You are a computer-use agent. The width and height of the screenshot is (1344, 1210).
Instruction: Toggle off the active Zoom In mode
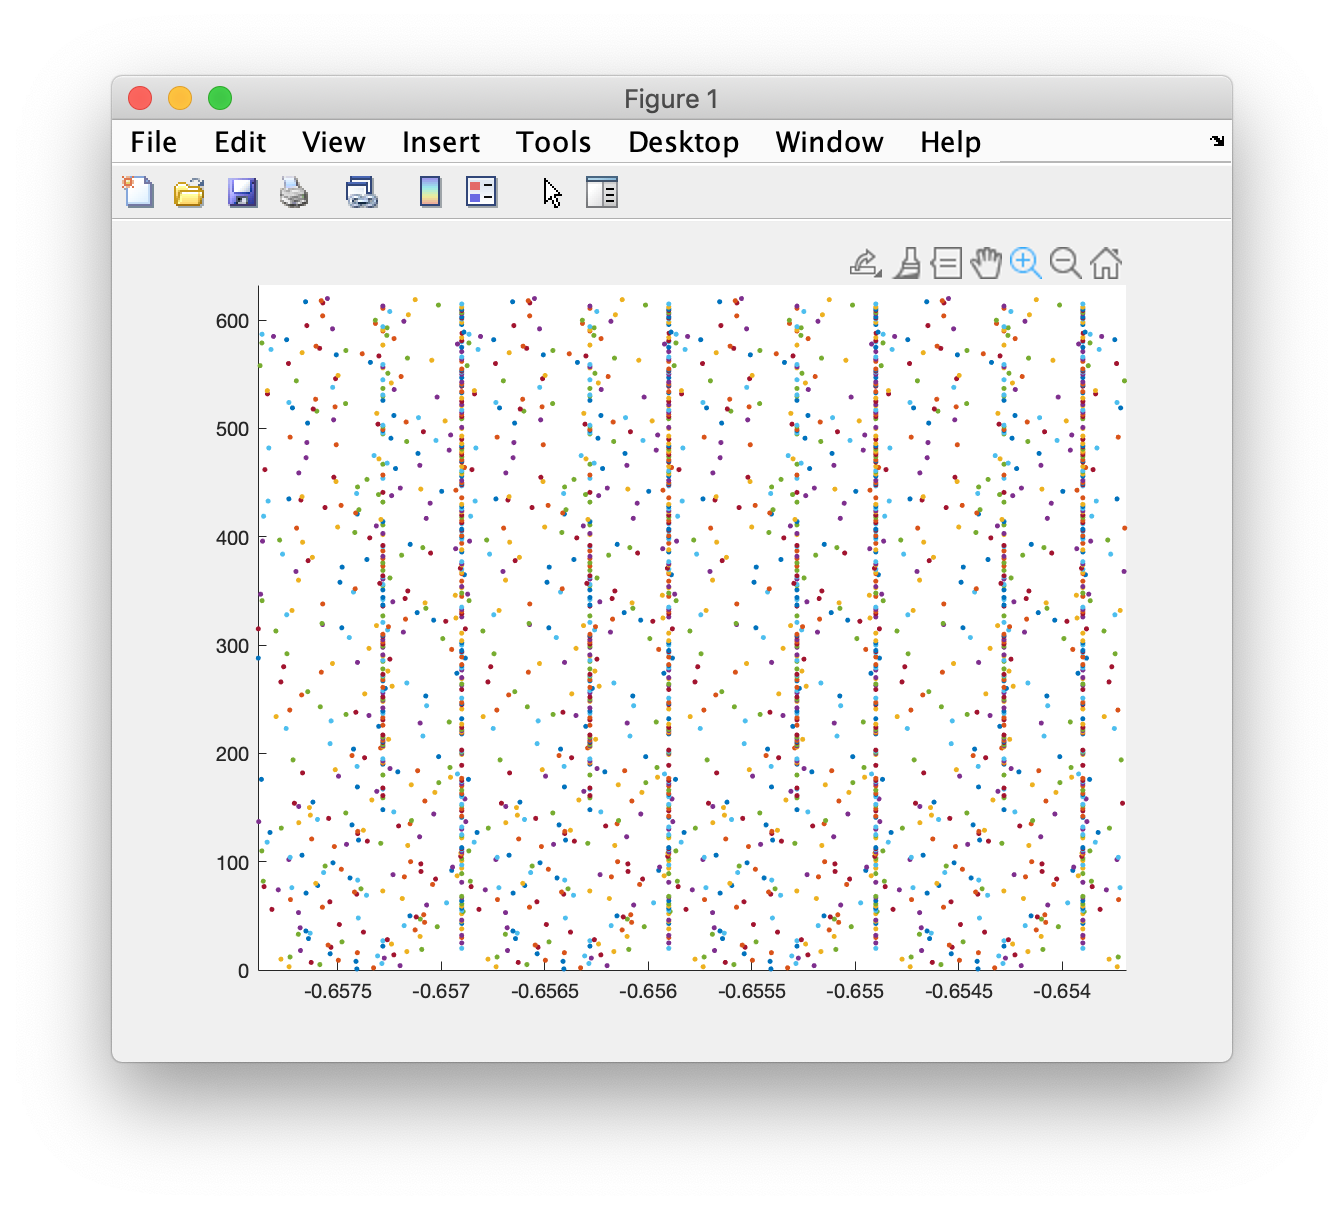pos(1026,264)
